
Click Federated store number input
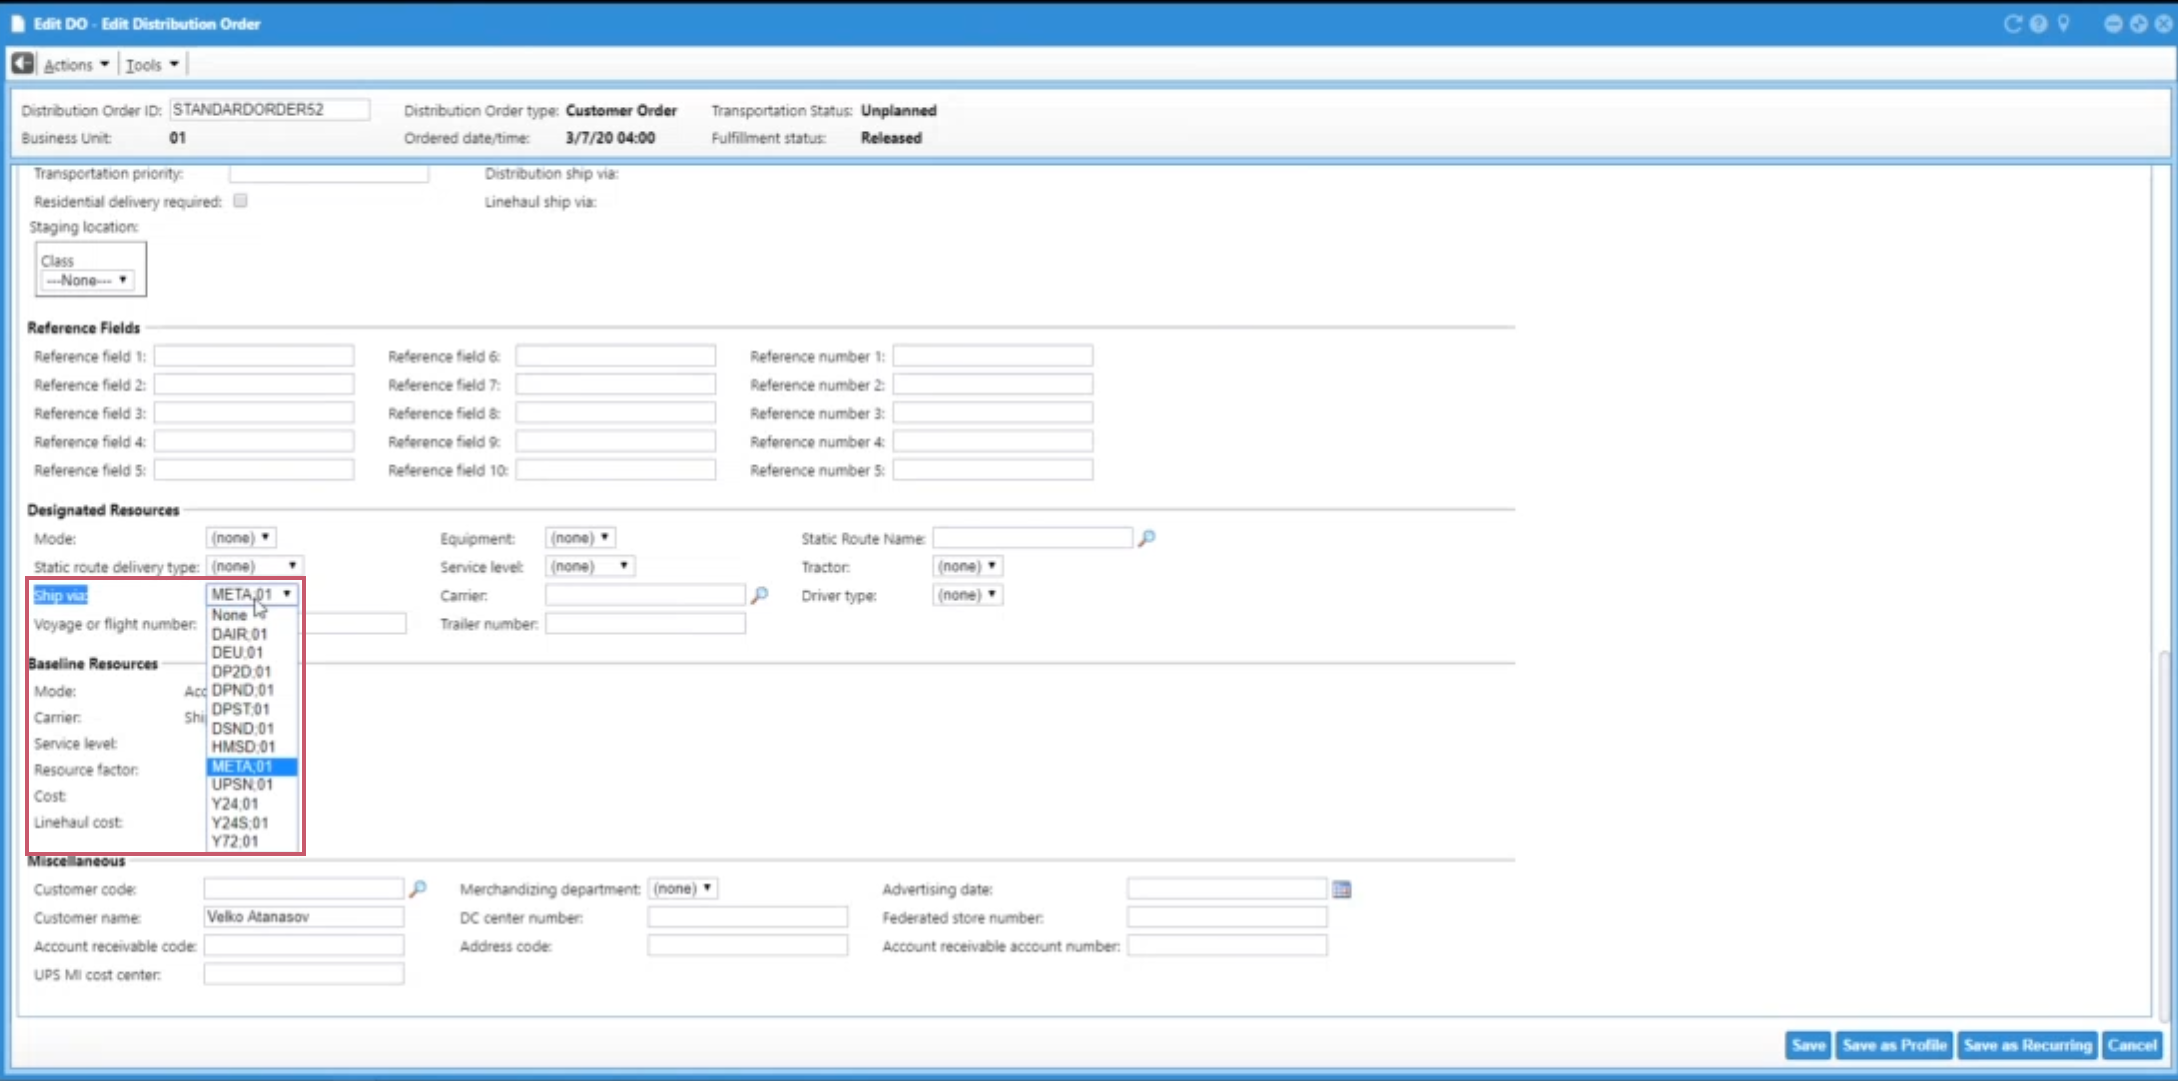(1228, 917)
